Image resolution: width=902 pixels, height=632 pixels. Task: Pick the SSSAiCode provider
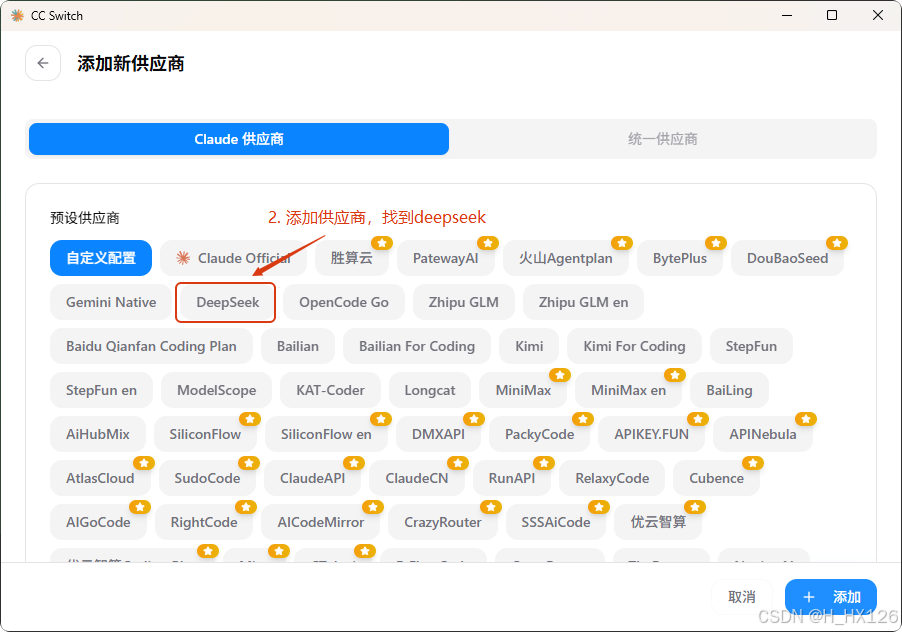pyautogui.click(x=556, y=522)
